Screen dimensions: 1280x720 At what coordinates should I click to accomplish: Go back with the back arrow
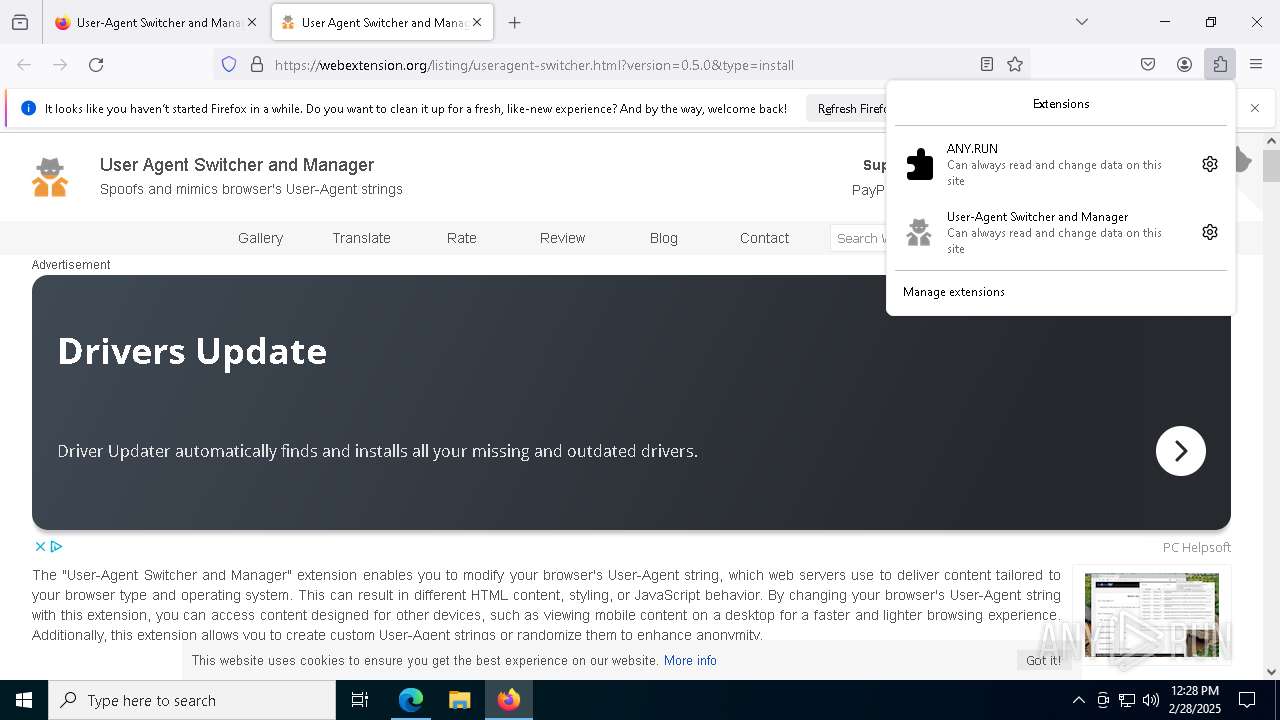click(24, 65)
